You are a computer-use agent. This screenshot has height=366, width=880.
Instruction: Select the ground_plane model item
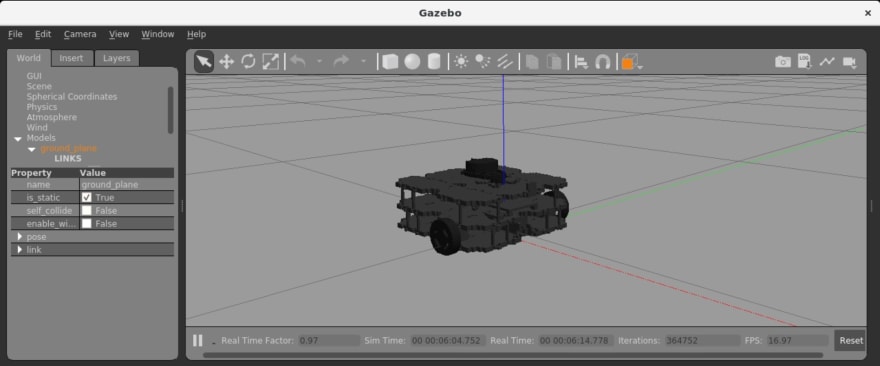click(x=68, y=148)
